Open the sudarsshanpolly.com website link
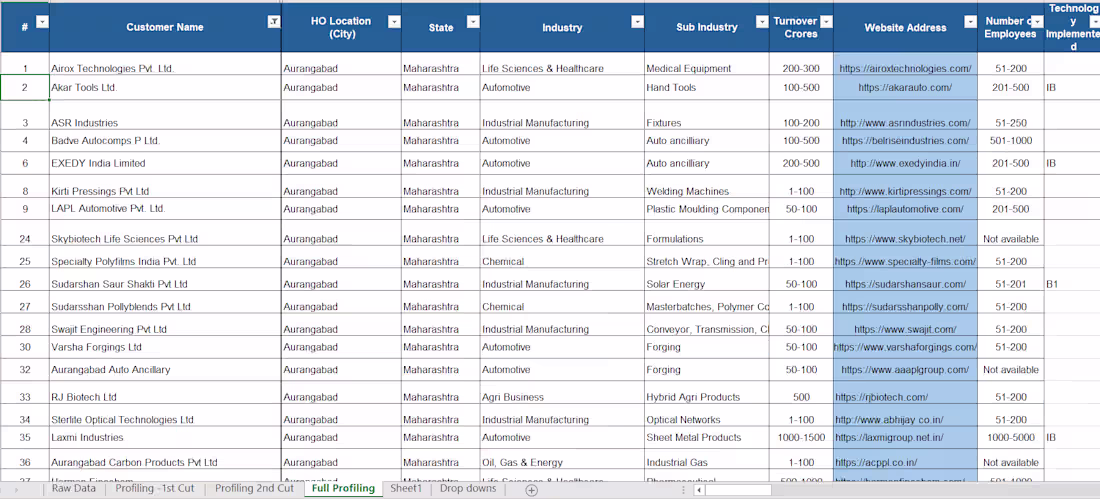Image resolution: width=1100 pixels, height=499 pixels. 905,307
